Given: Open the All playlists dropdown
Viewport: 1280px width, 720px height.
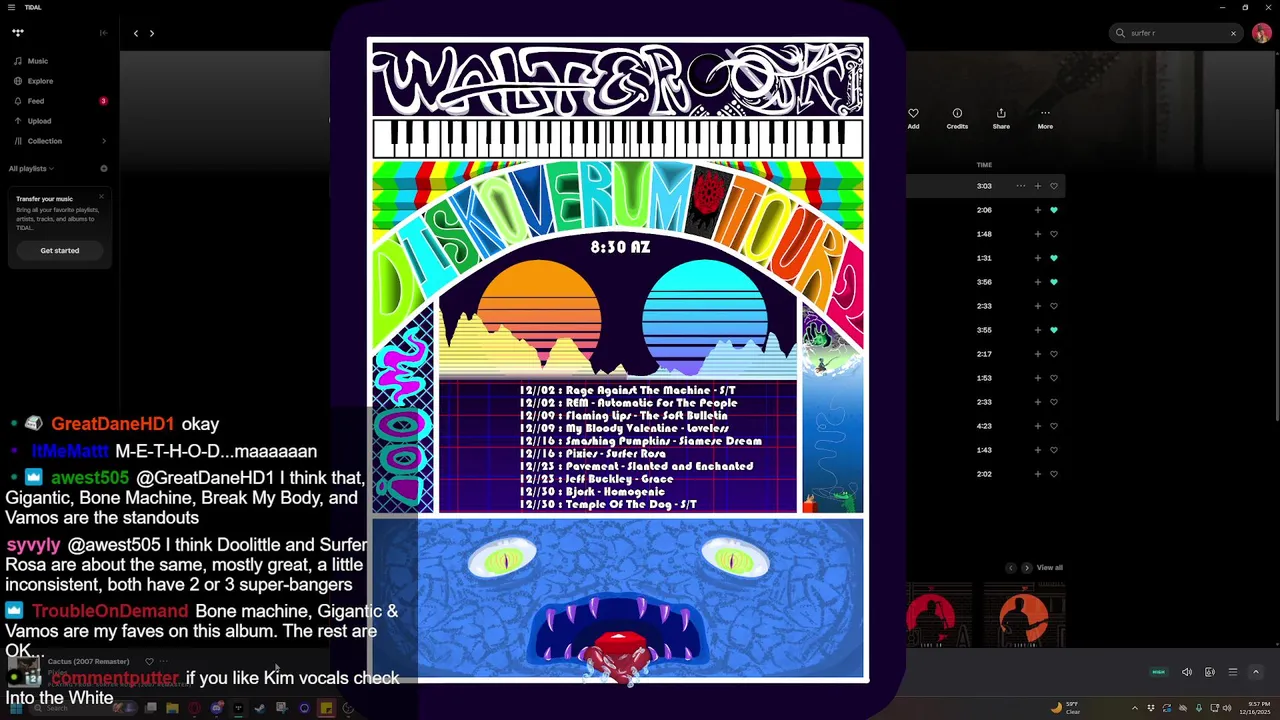Looking at the screenshot, I should [x=31, y=168].
